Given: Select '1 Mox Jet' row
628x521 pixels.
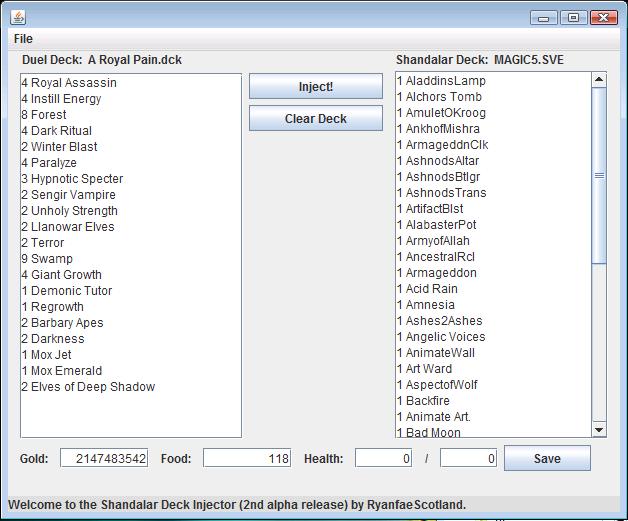Looking at the screenshot, I should click(131, 355).
